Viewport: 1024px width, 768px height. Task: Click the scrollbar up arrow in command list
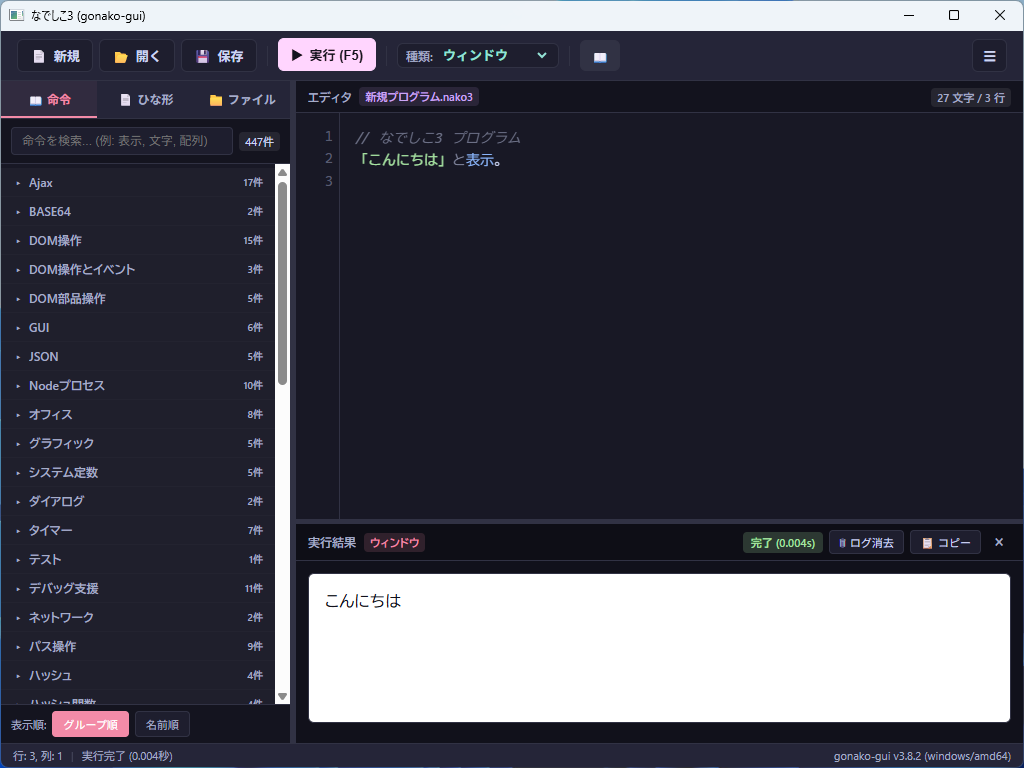click(x=282, y=172)
